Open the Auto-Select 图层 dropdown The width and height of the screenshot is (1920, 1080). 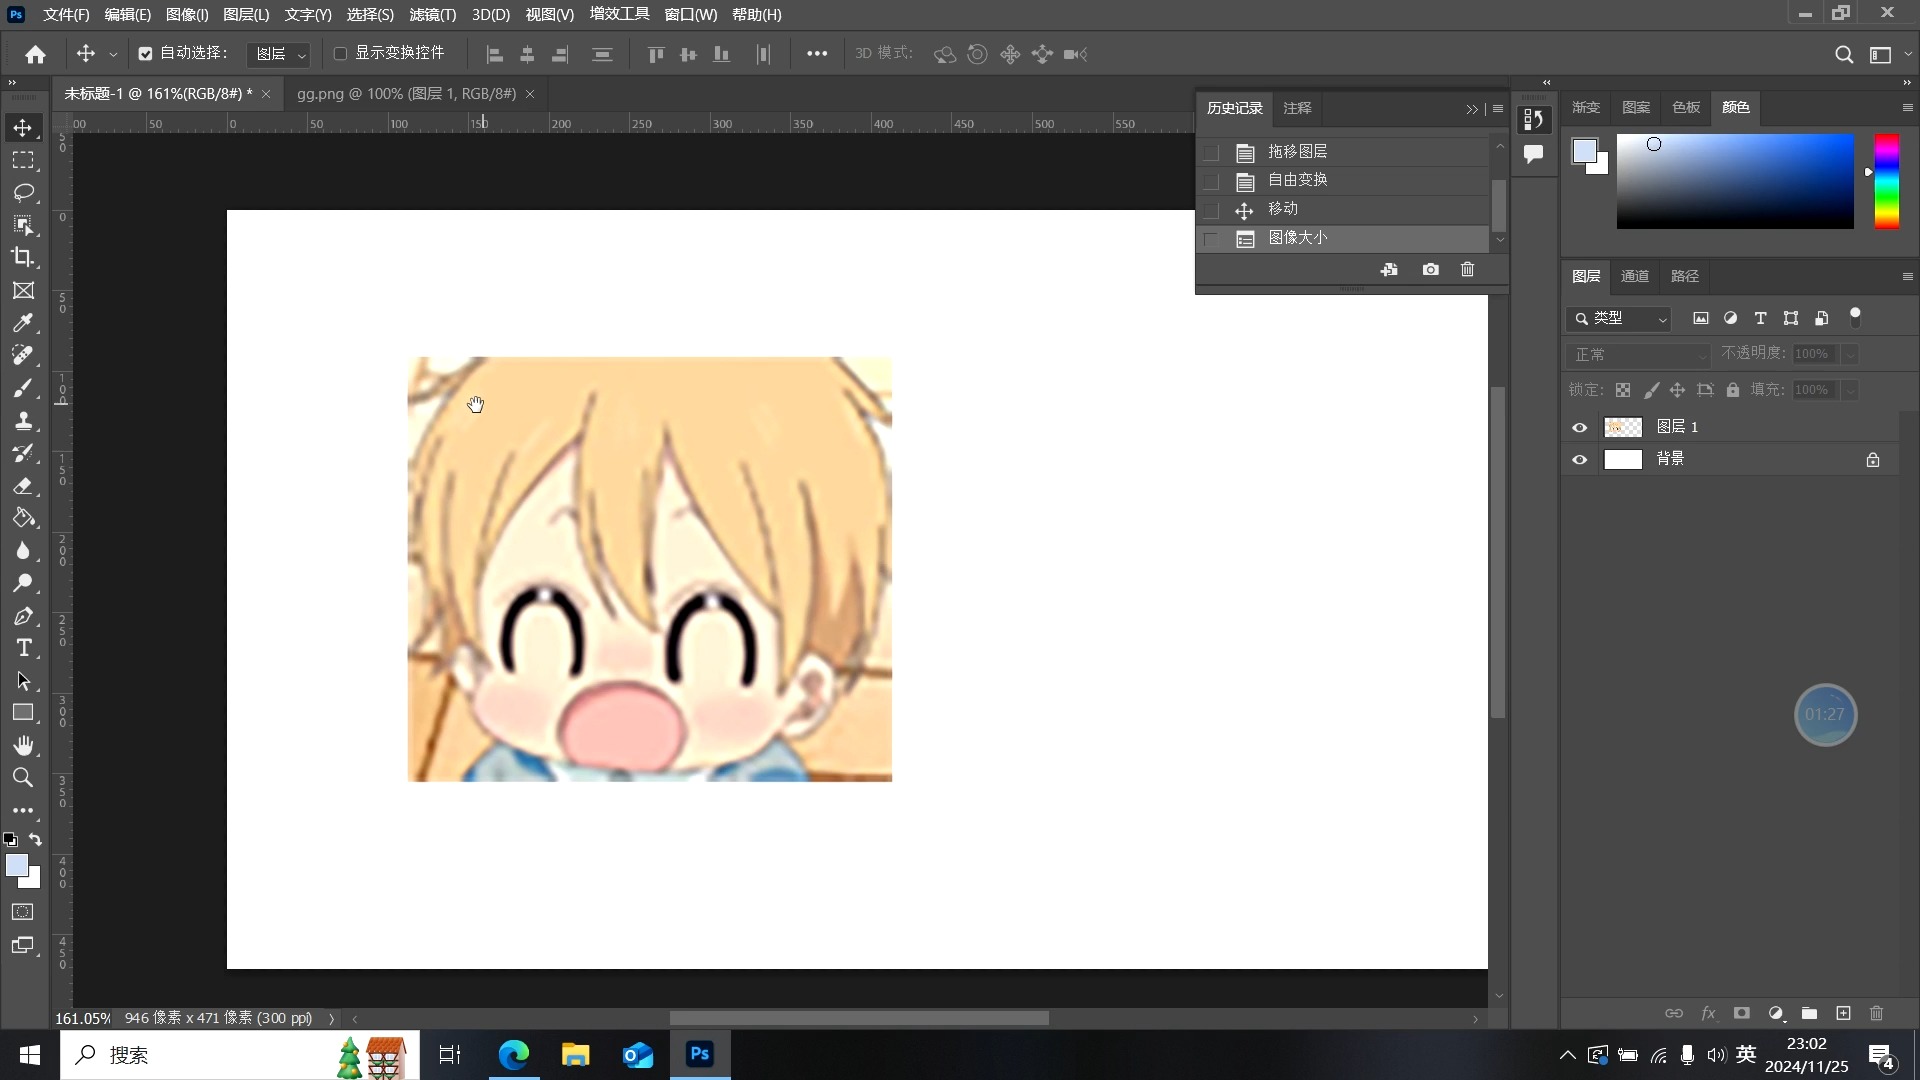click(x=279, y=55)
